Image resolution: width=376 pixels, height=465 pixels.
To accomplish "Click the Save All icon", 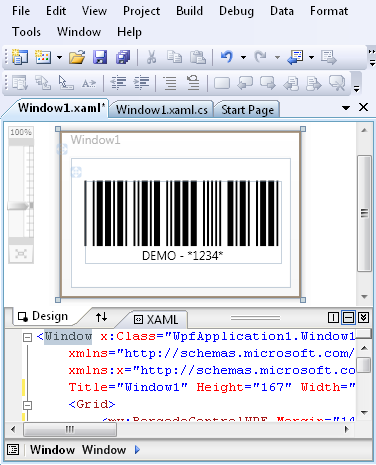I will pos(123,57).
